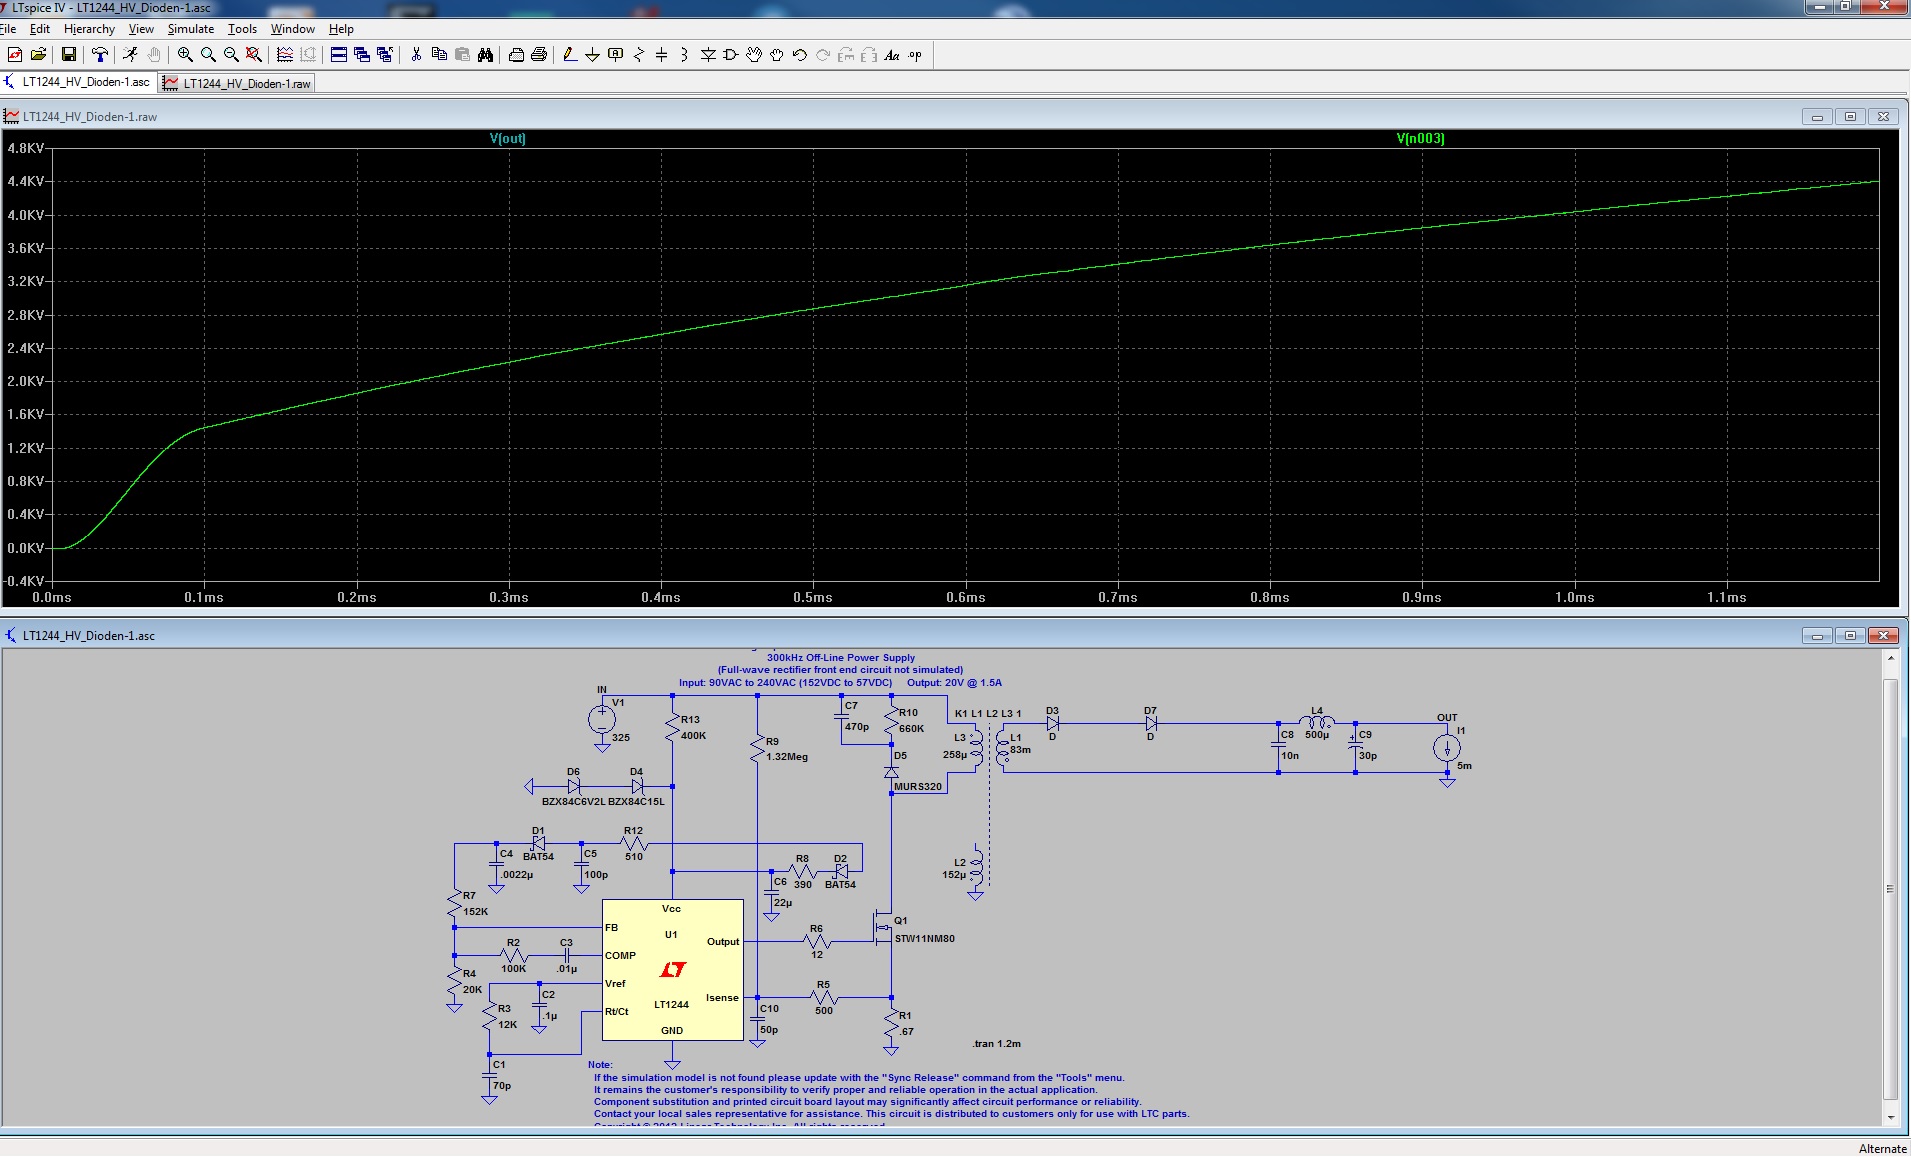This screenshot has width=1911, height=1157.
Task: Zoom to fit using the crossed magnifier icon
Action: tap(254, 55)
